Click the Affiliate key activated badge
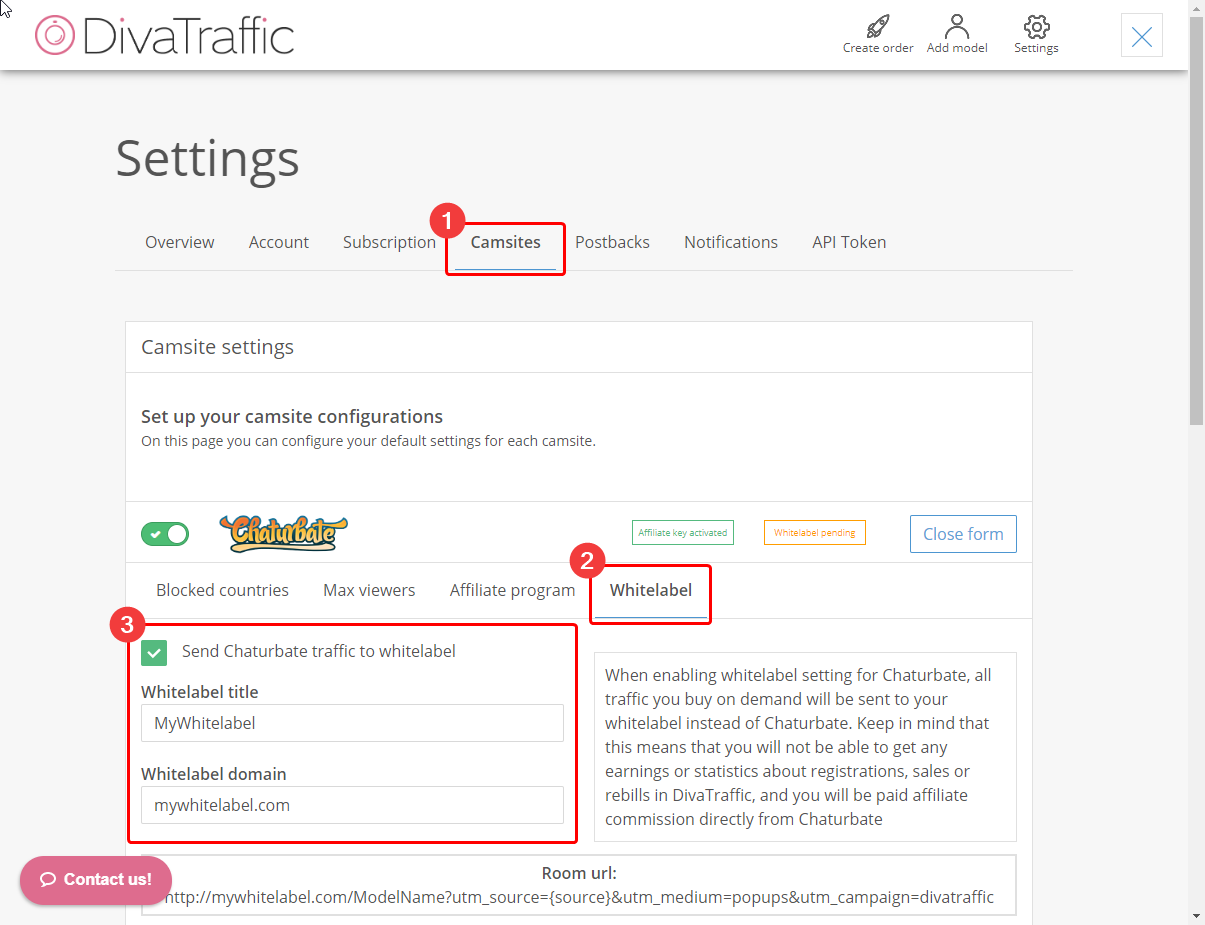Image resolution: width=1205 pixels, height=925 pixels. (683, 533)
